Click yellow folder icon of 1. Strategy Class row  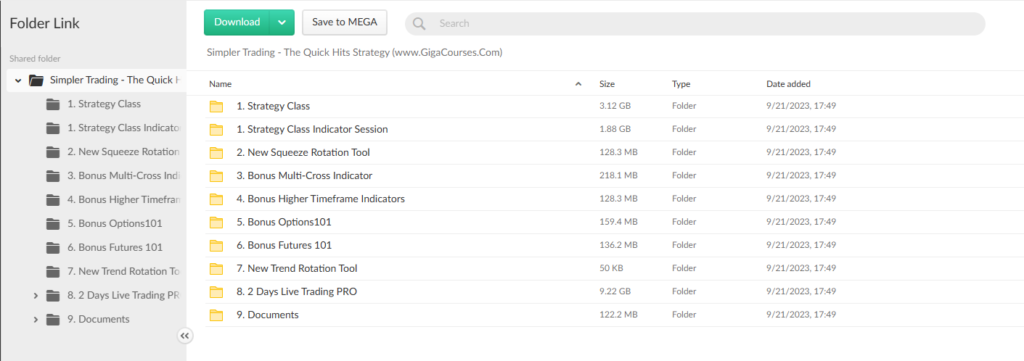click(x=216, y=106)
